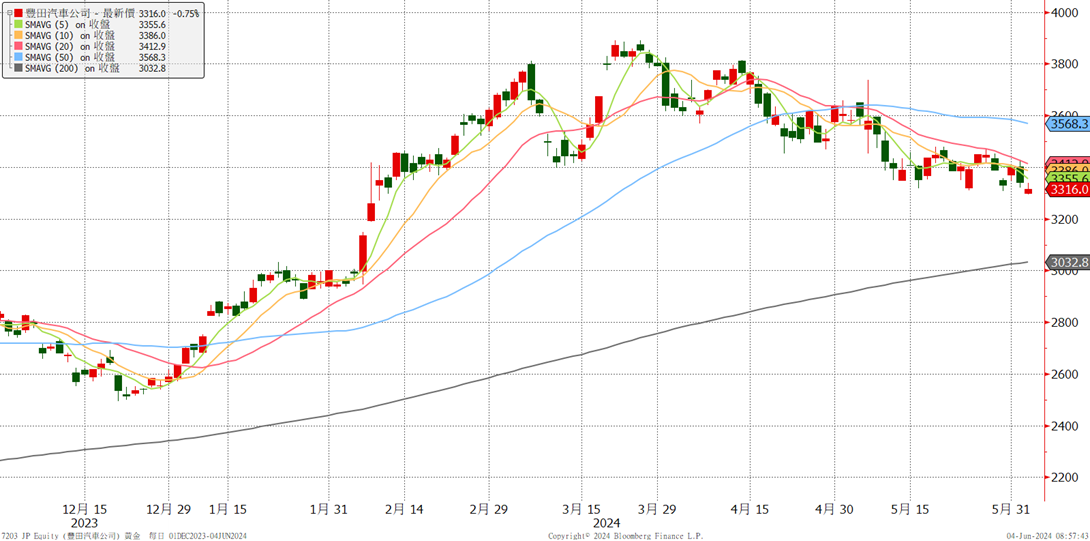Click the 4月 15 date axis label
This screenshot has width=1090, height=541.
749,509
